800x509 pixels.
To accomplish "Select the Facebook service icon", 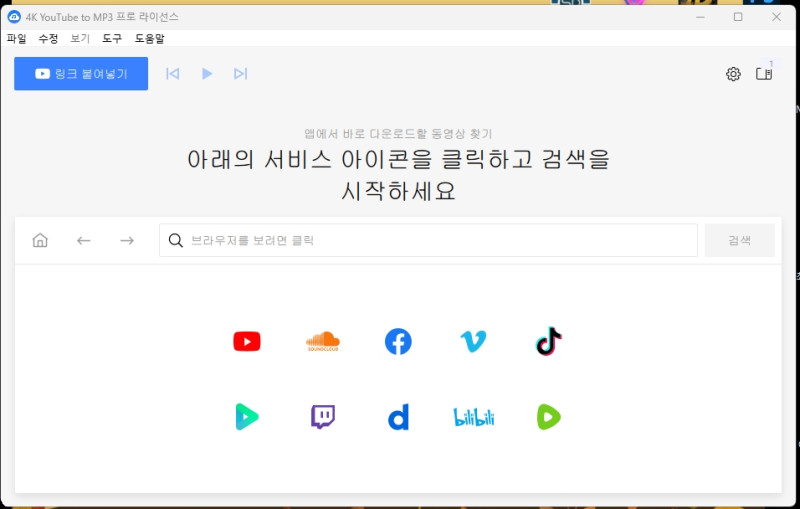I will [398, 342].
